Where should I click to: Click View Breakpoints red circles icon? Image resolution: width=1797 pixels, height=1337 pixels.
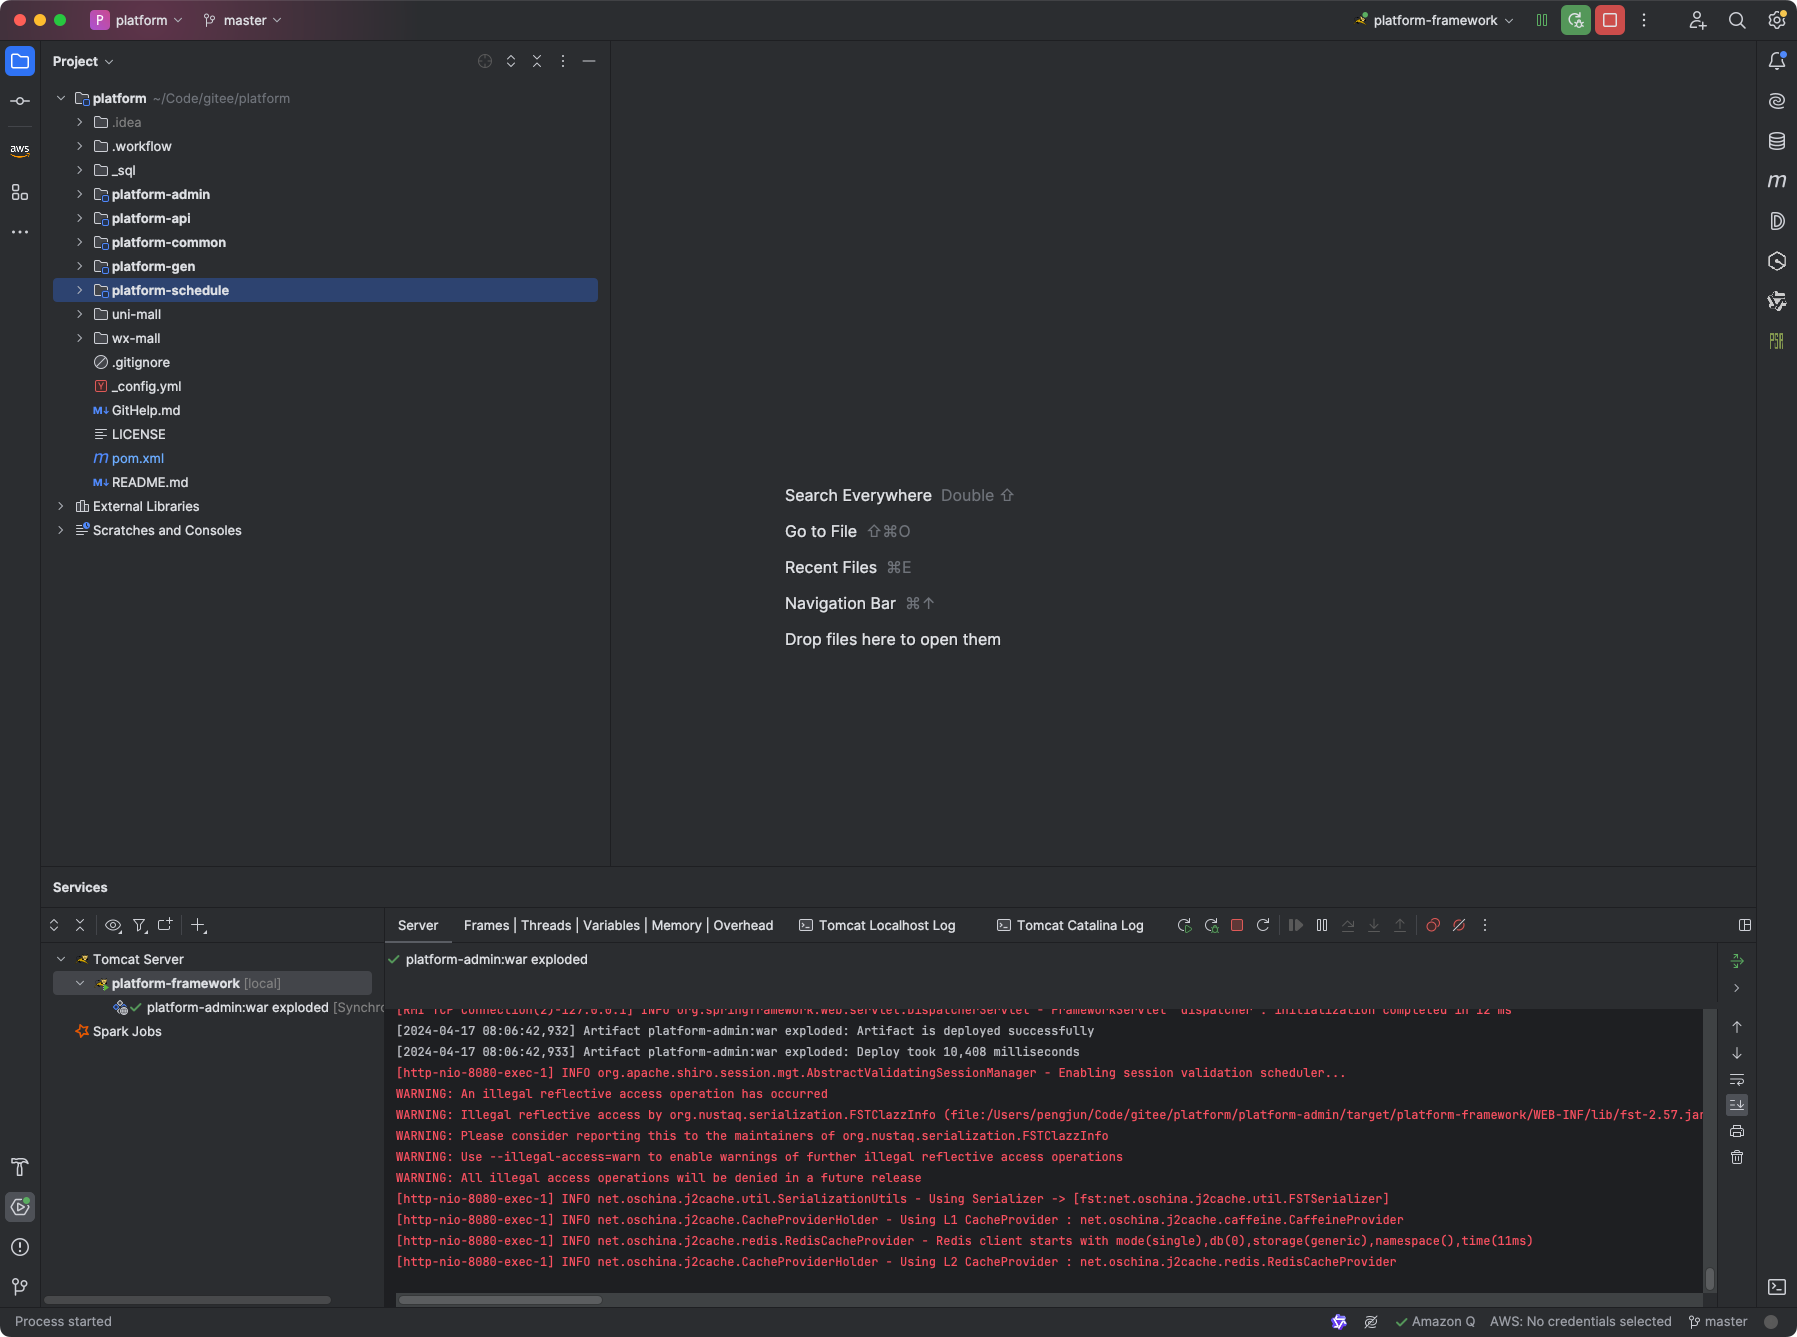coord(1433,925)
